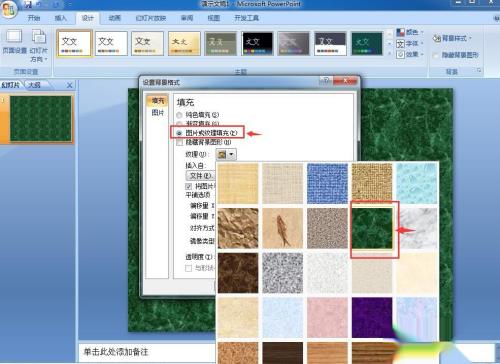The image size is (500, 364).
Task: Click the theme effects icon
Action: pyautogui.click(x=400, y=54)
